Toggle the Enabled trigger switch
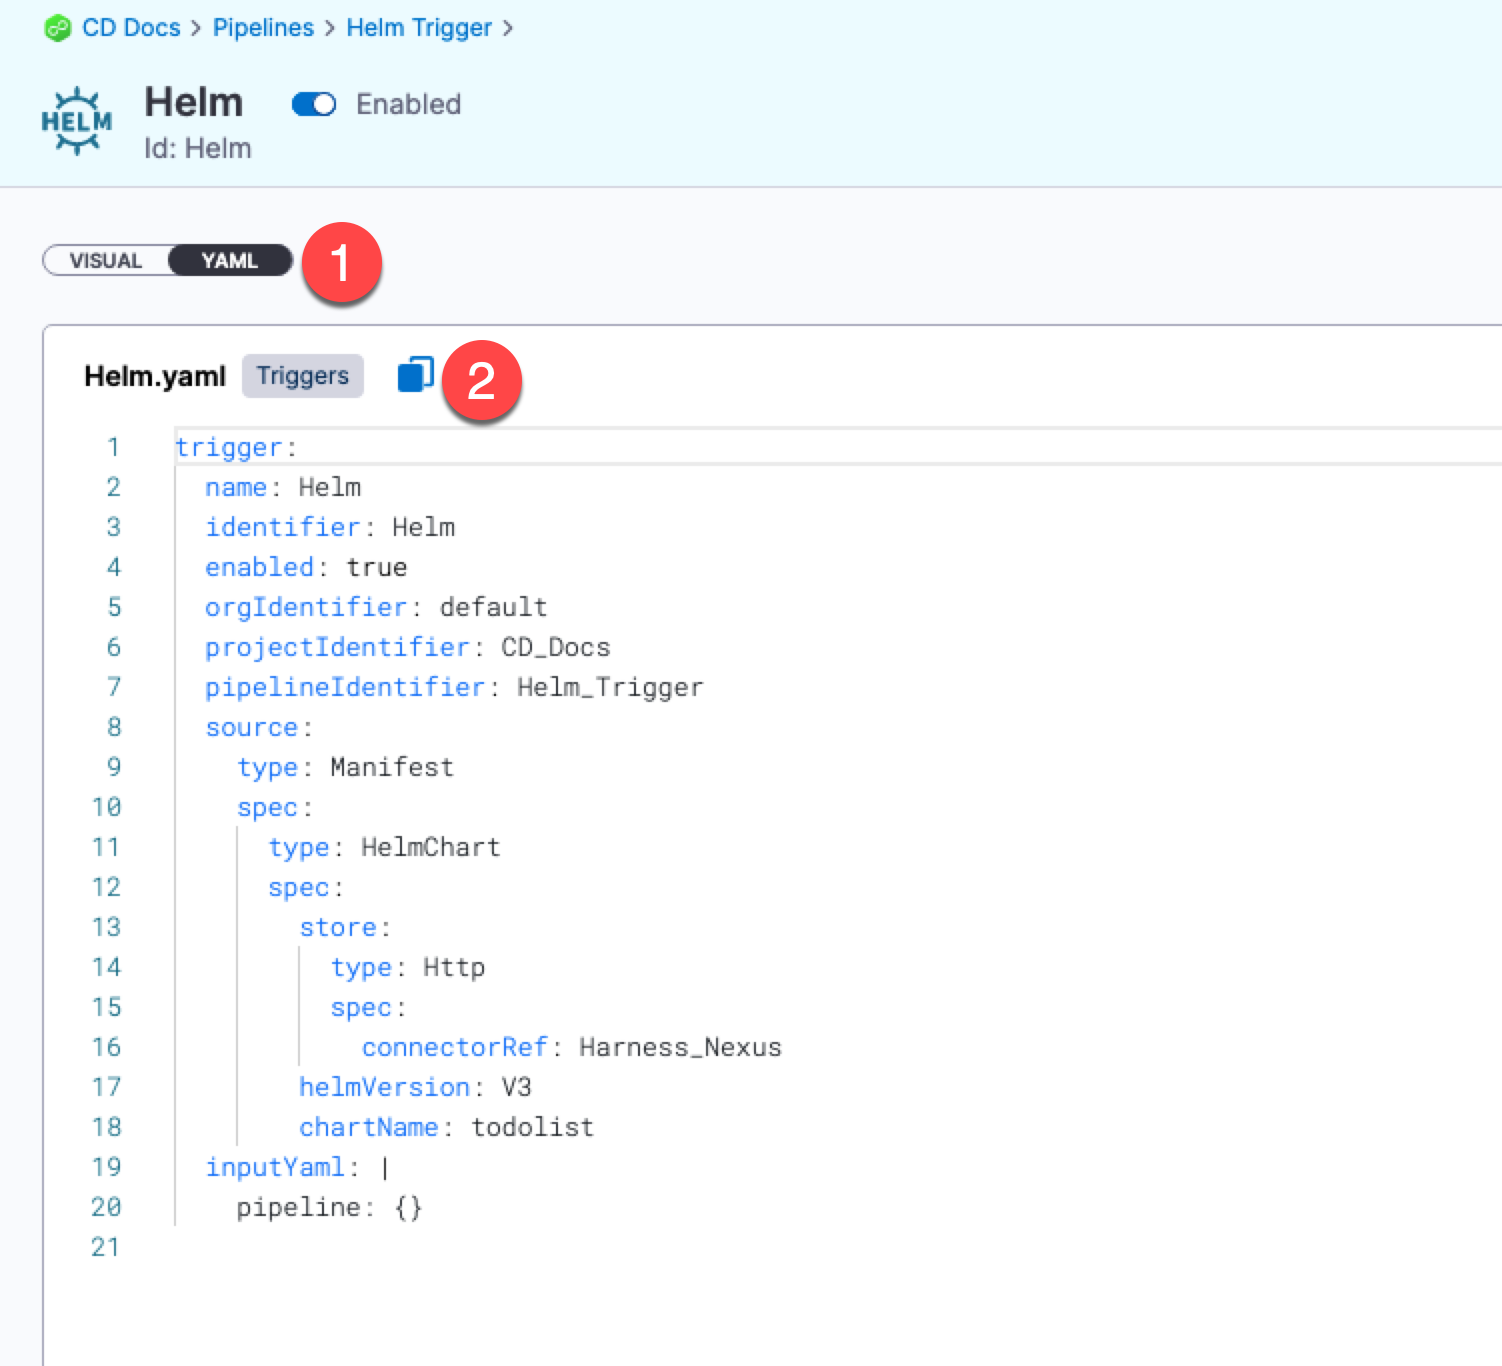This screenshot has width=1502, height=1366. tap(314, 104)
